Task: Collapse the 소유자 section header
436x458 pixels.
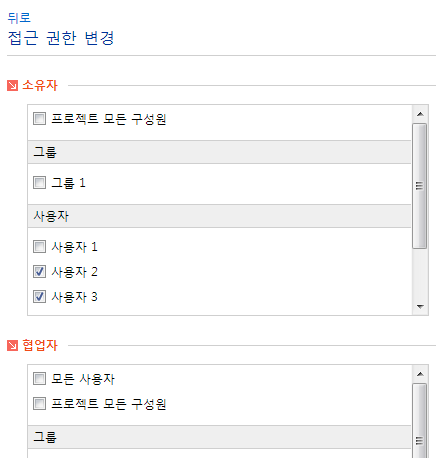Action: [40, 85]
